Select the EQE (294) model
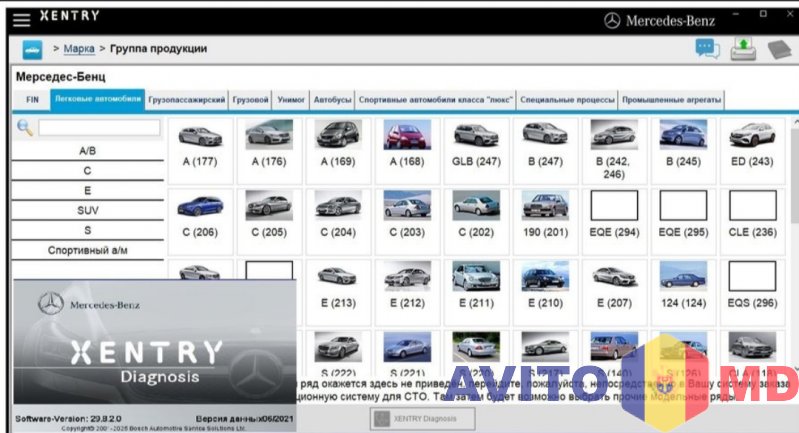799x433 pixels. point(614,214)
